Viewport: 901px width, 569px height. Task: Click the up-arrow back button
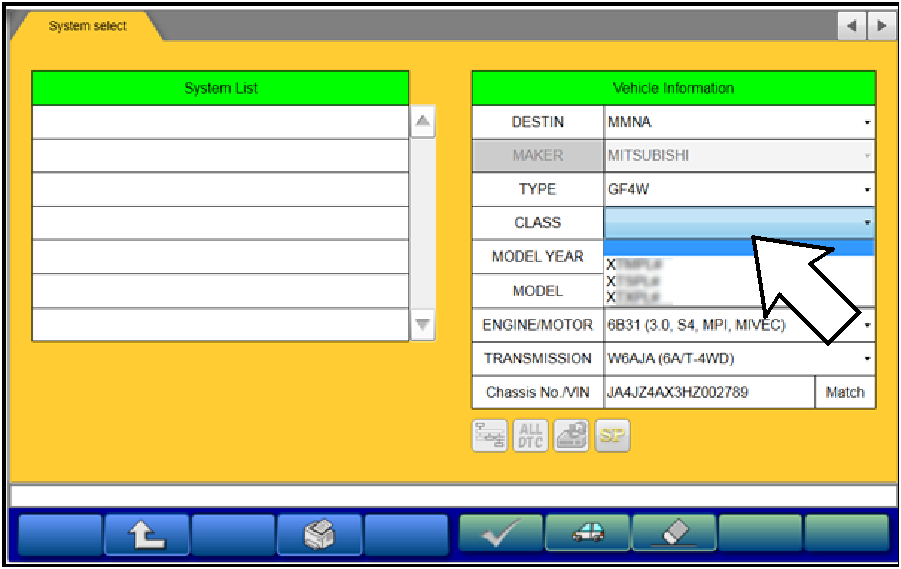pos(146,534)
